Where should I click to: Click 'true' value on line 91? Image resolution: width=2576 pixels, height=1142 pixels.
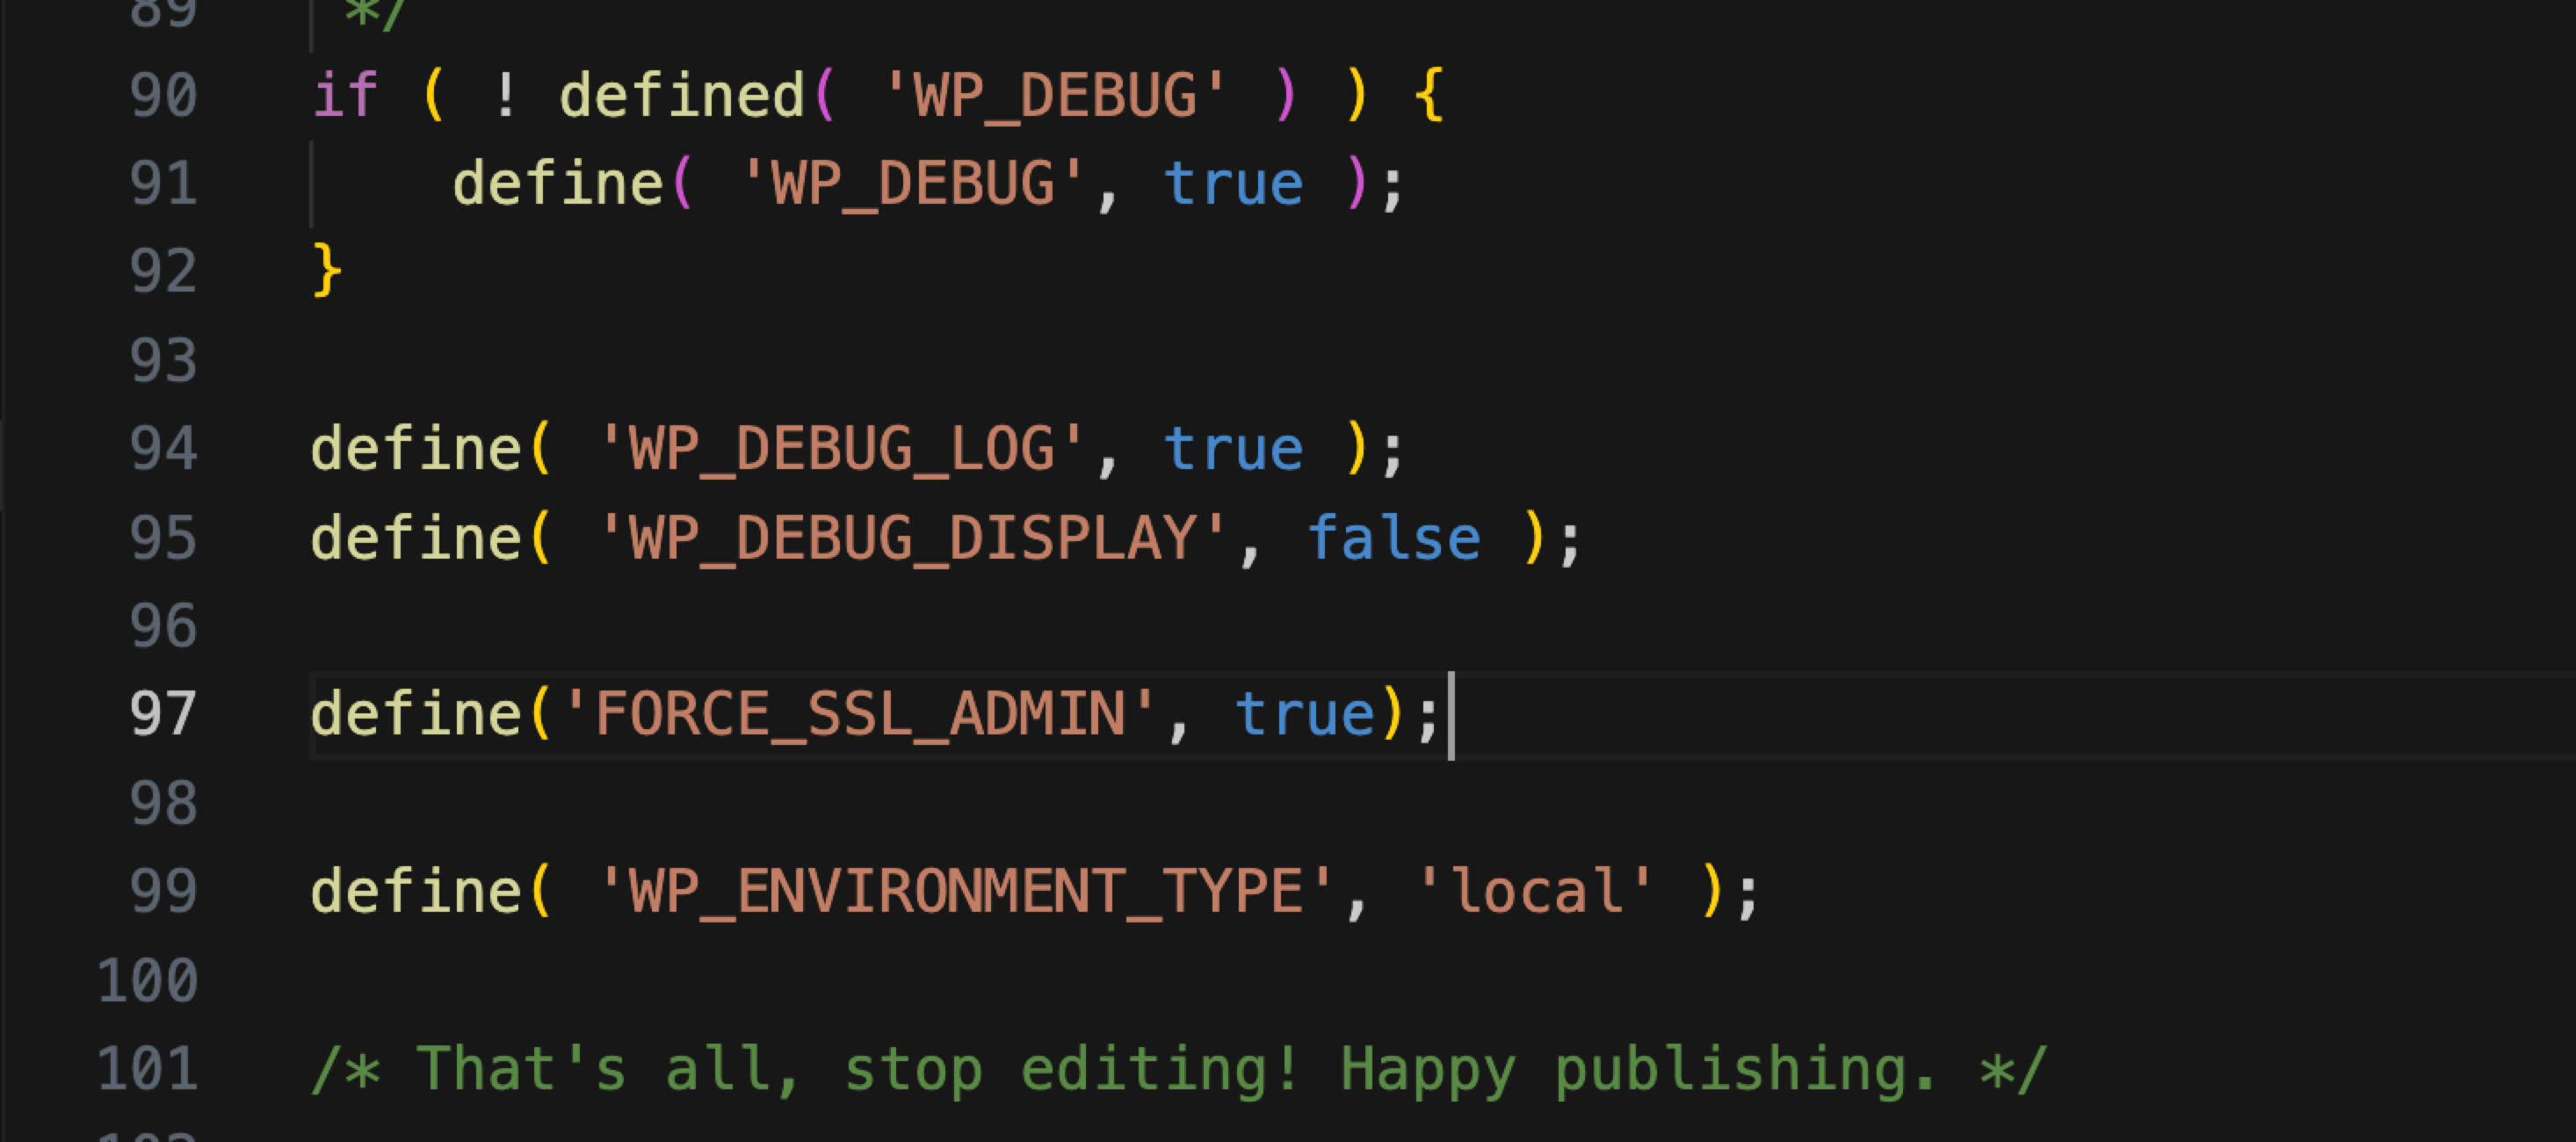pyautogui.click(x=1234, y=184)
